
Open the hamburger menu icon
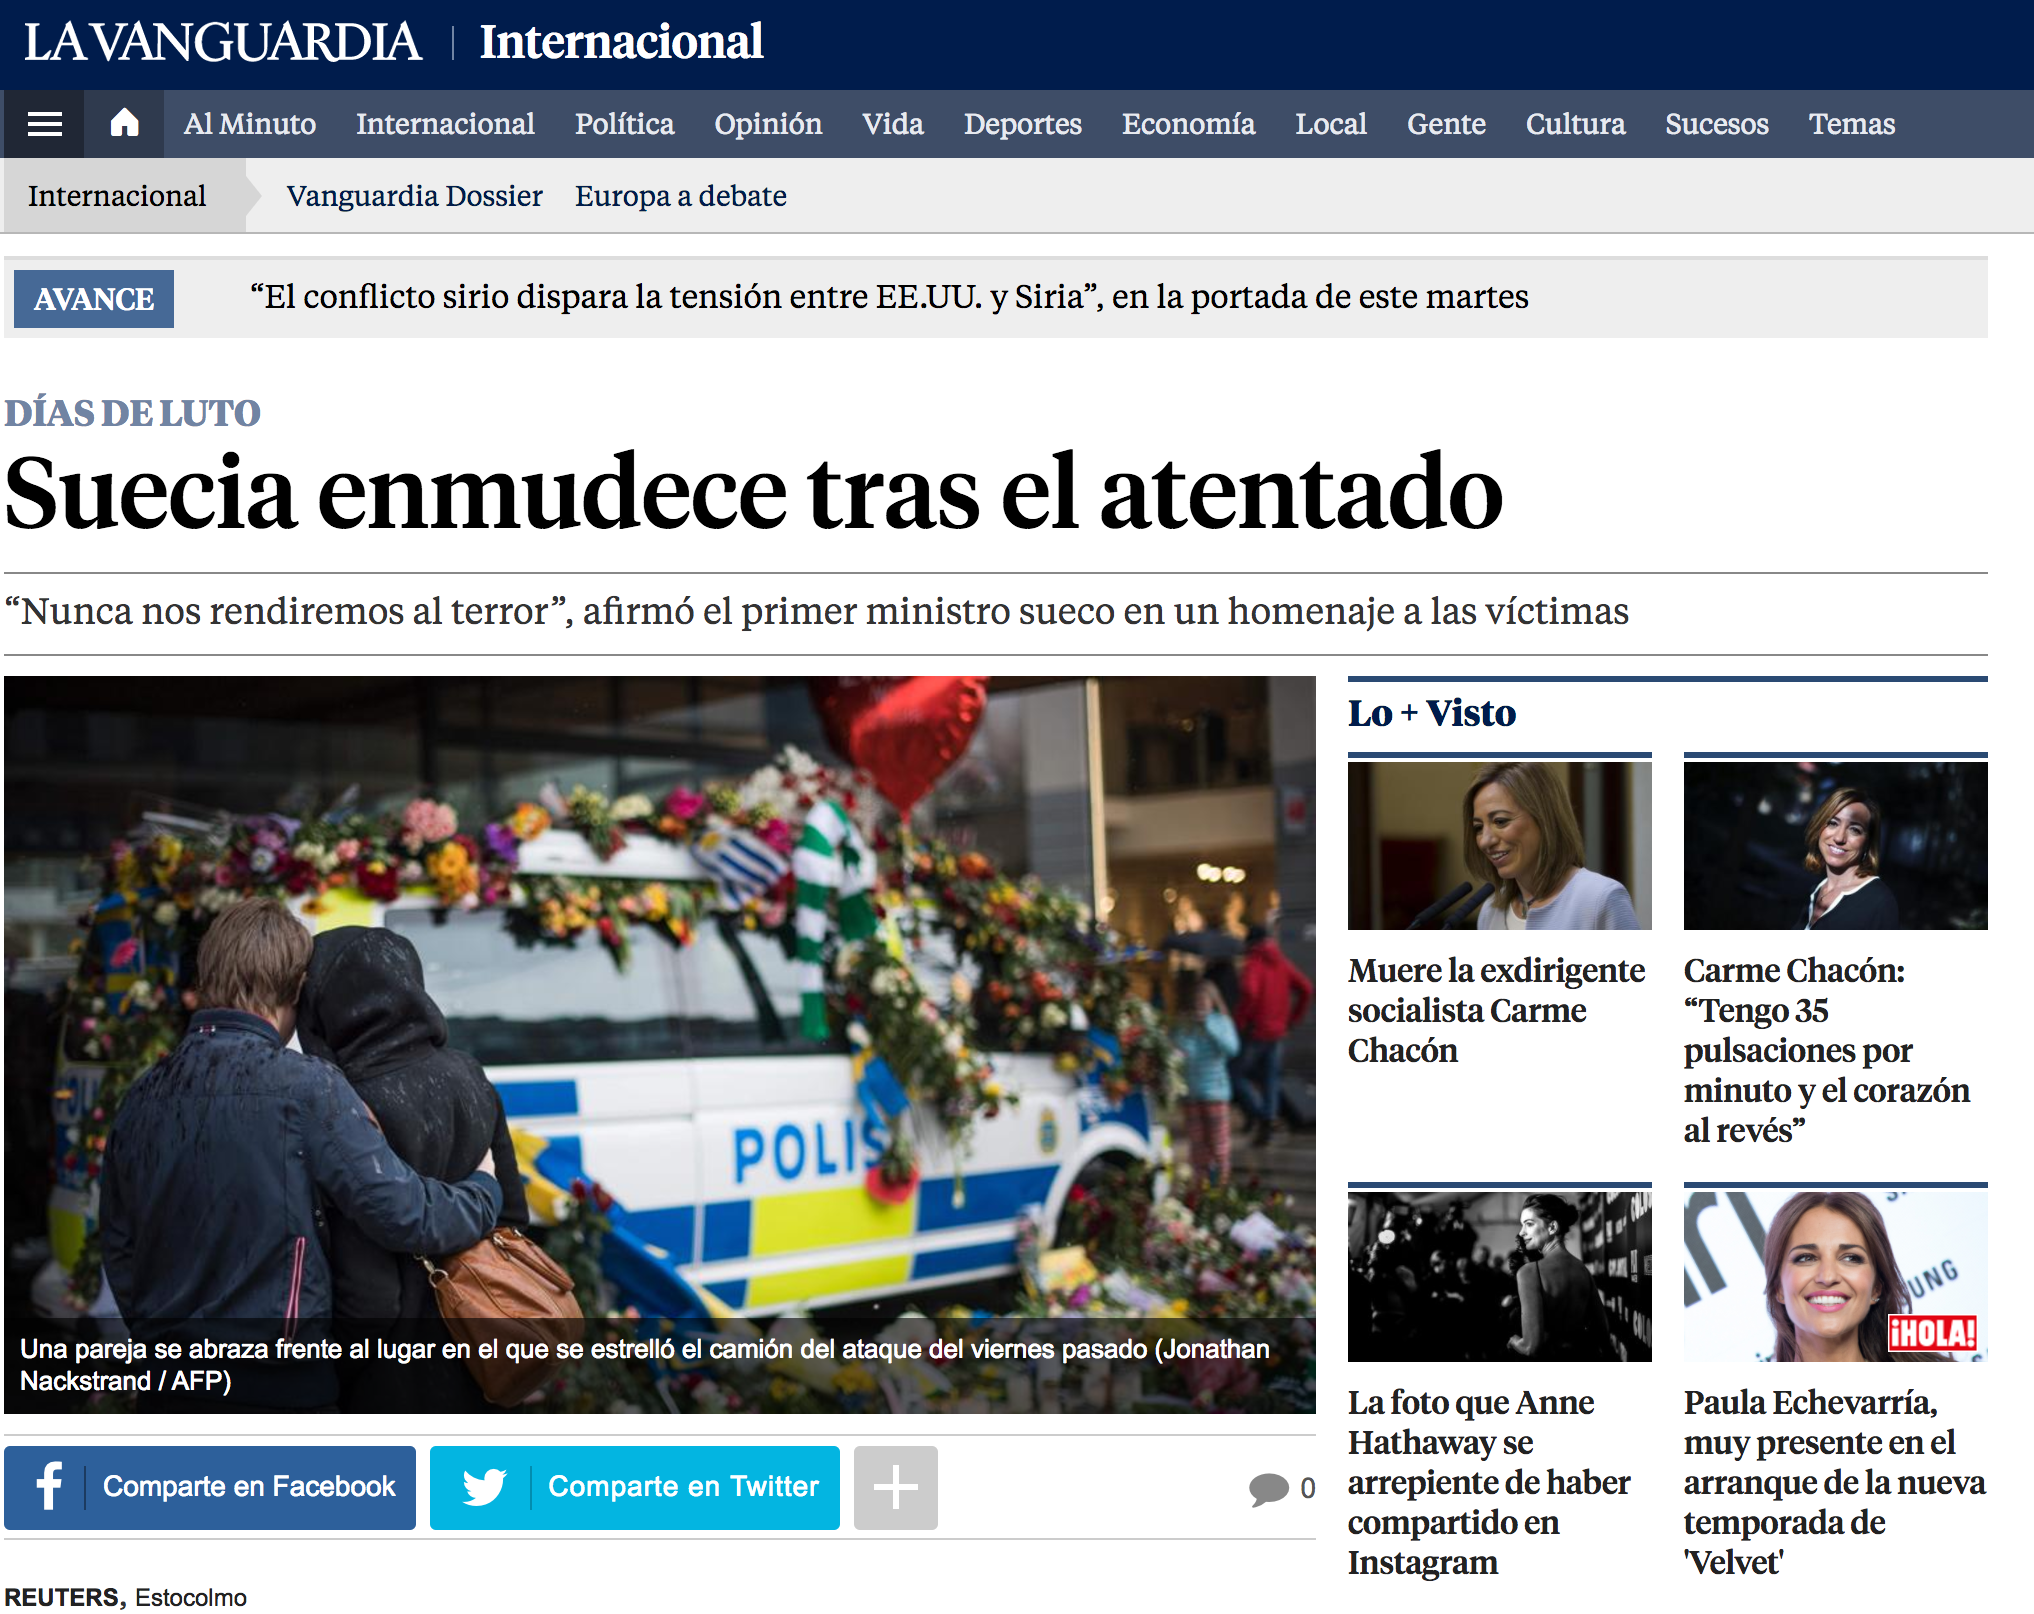tap(44, 124)
